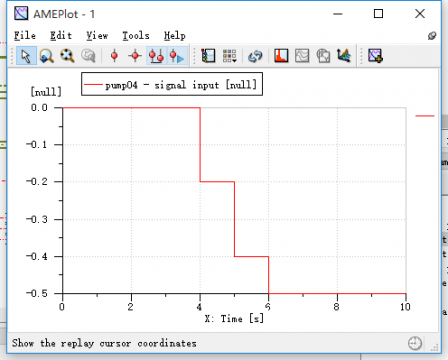Click the zoom-to-fit magnifier icon
Image resolution: width=448 pixels, height=360 pixels.
point(67,56)
